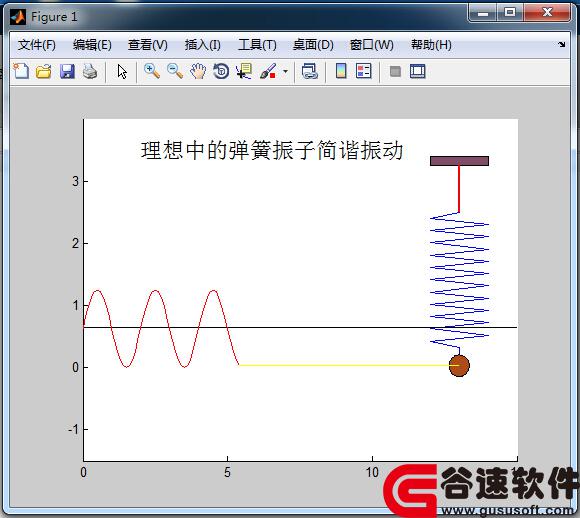Click the plot title 理想中的弹簧振子简谐振动

[272, 151]
